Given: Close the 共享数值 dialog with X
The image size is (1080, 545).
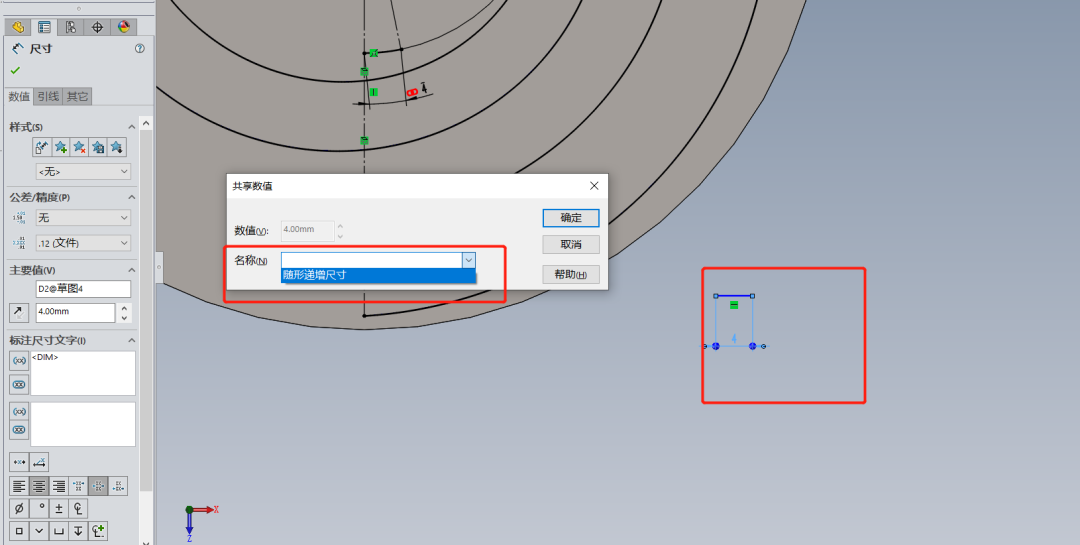Looking at the screenshot, I should coord(594,186).
